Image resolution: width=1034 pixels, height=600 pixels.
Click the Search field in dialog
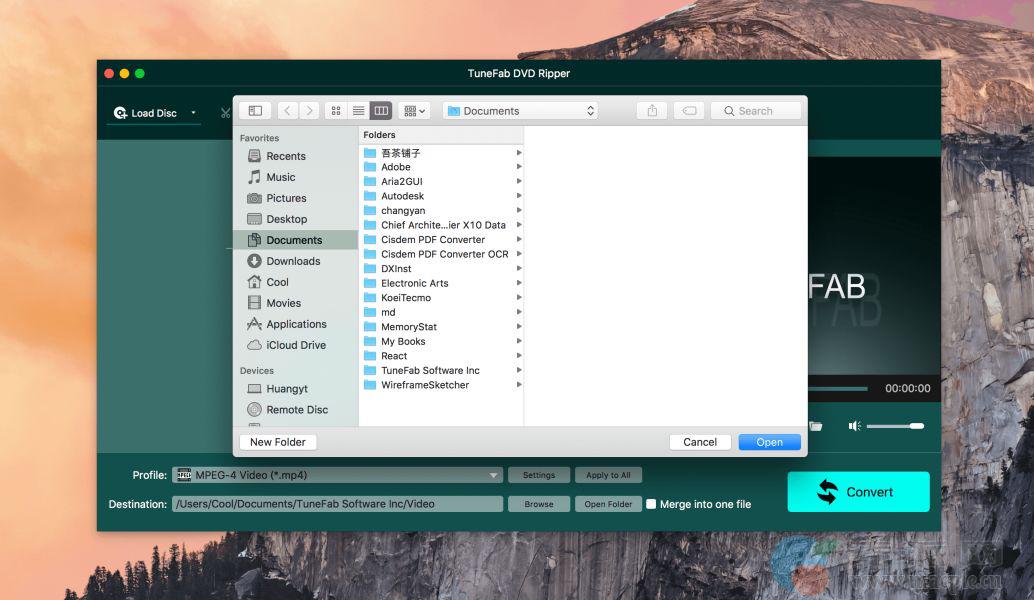click(756, 111)
